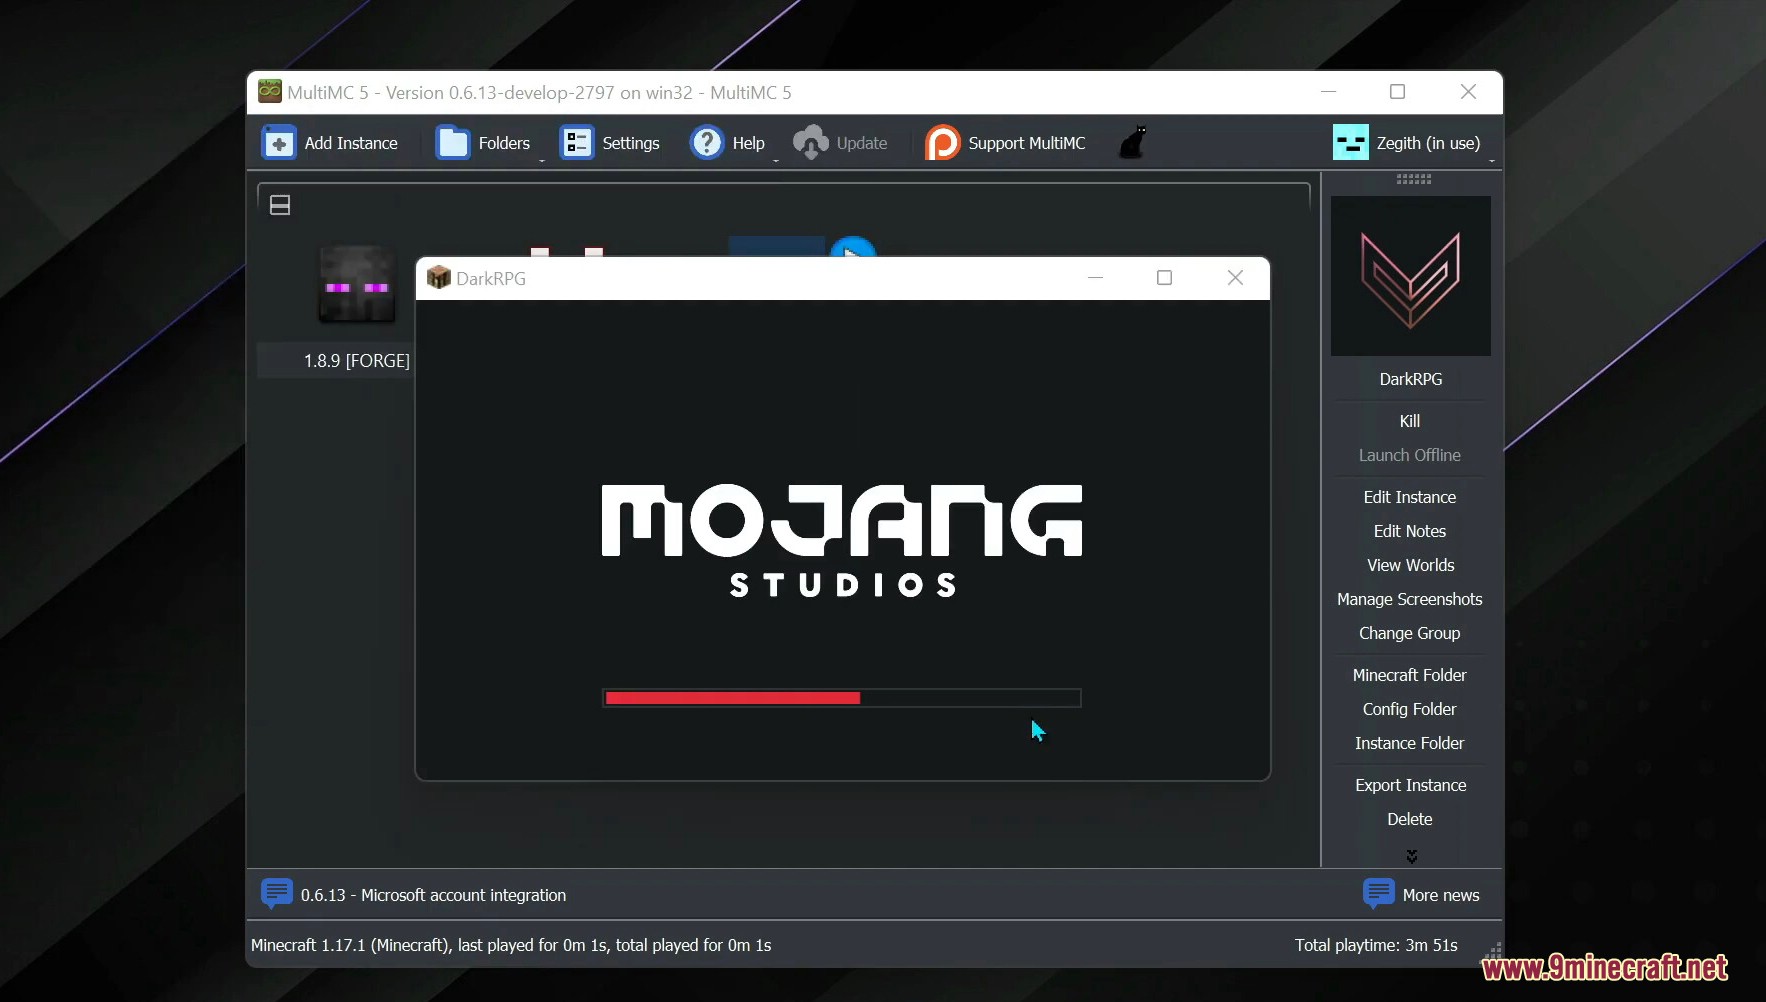Kill the running DarkRPG instance
1766x1002 pixels.
pyautogui.click(x=1410, y=421)
